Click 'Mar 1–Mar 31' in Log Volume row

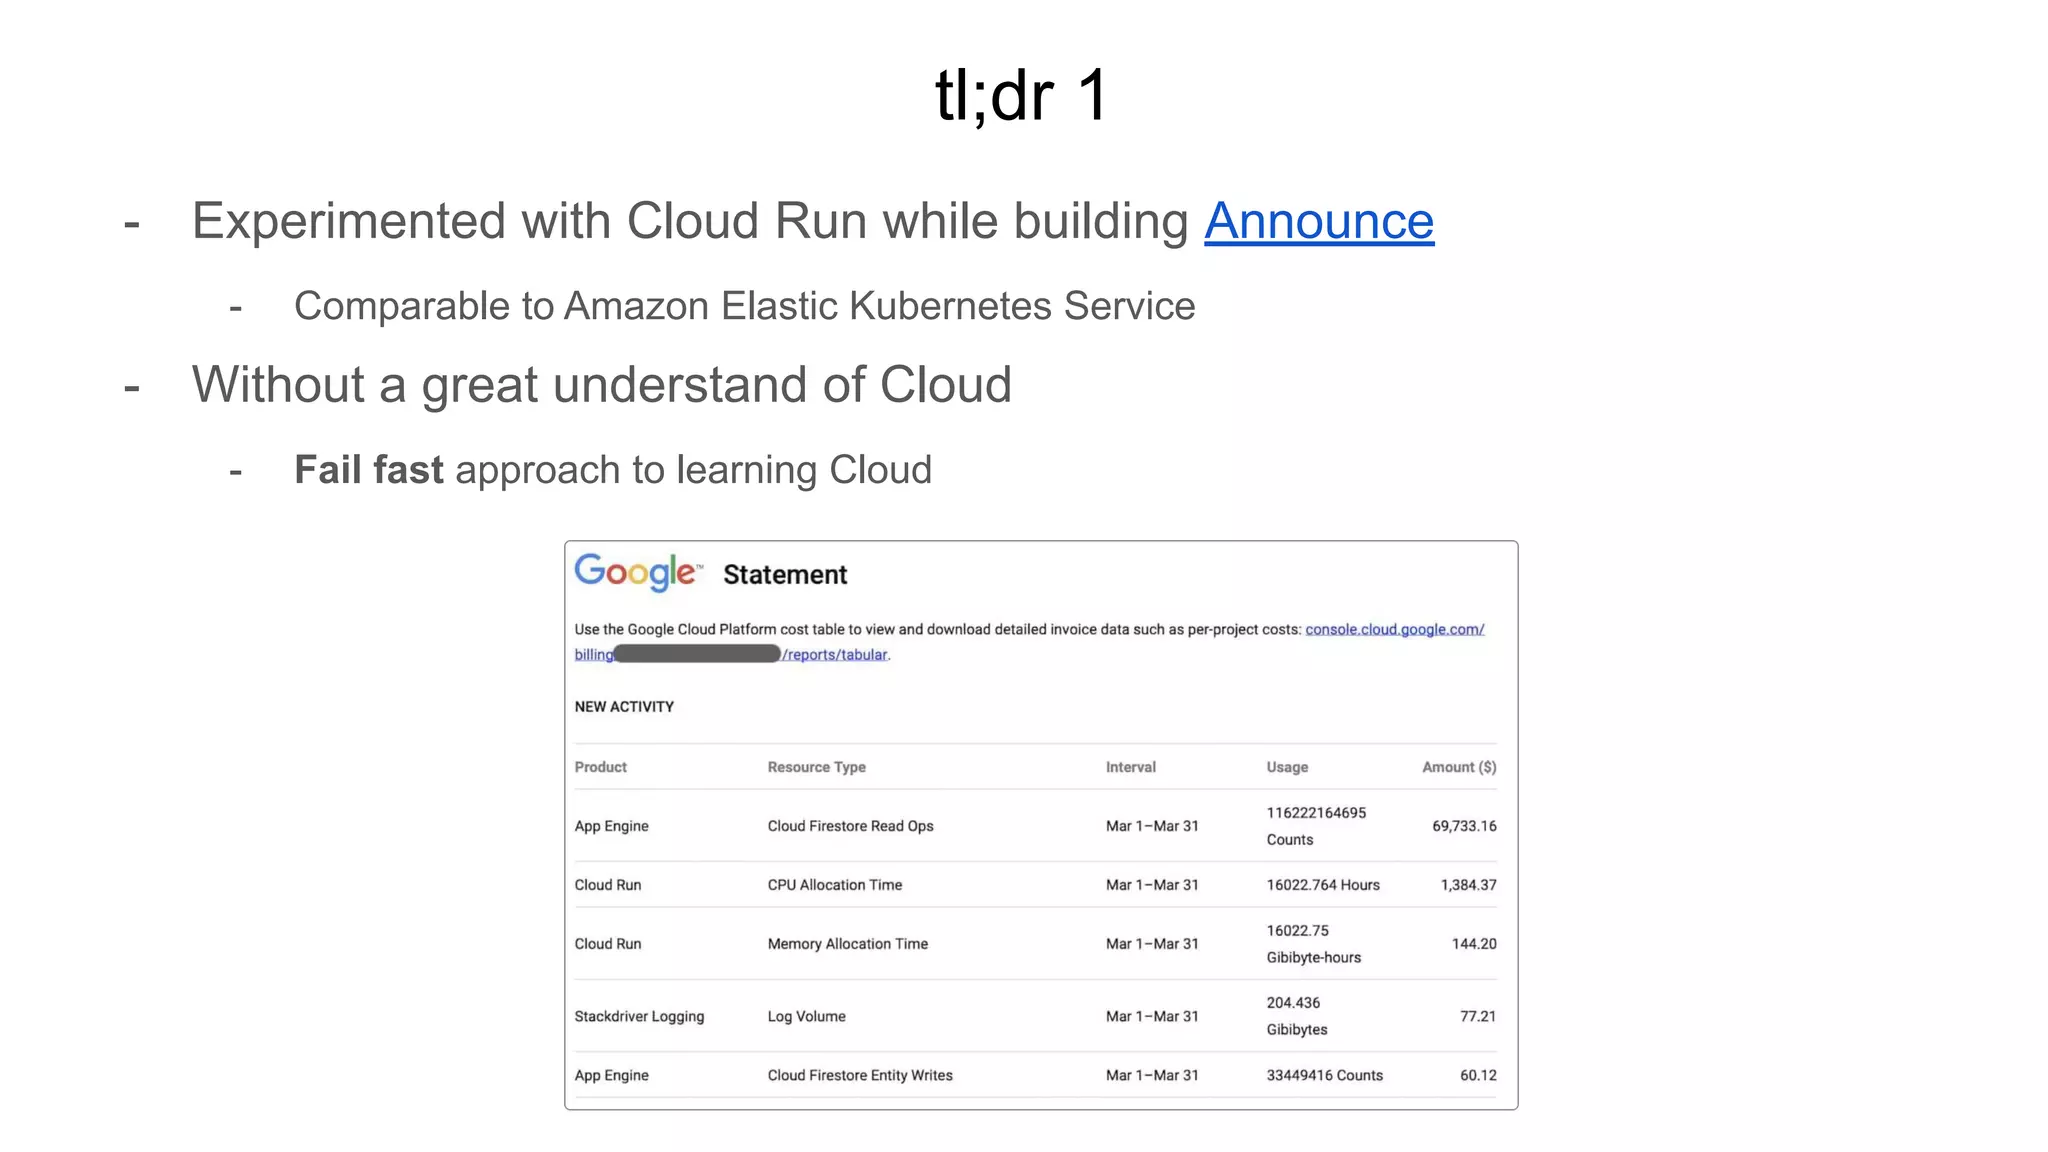click(1152, 1017)
